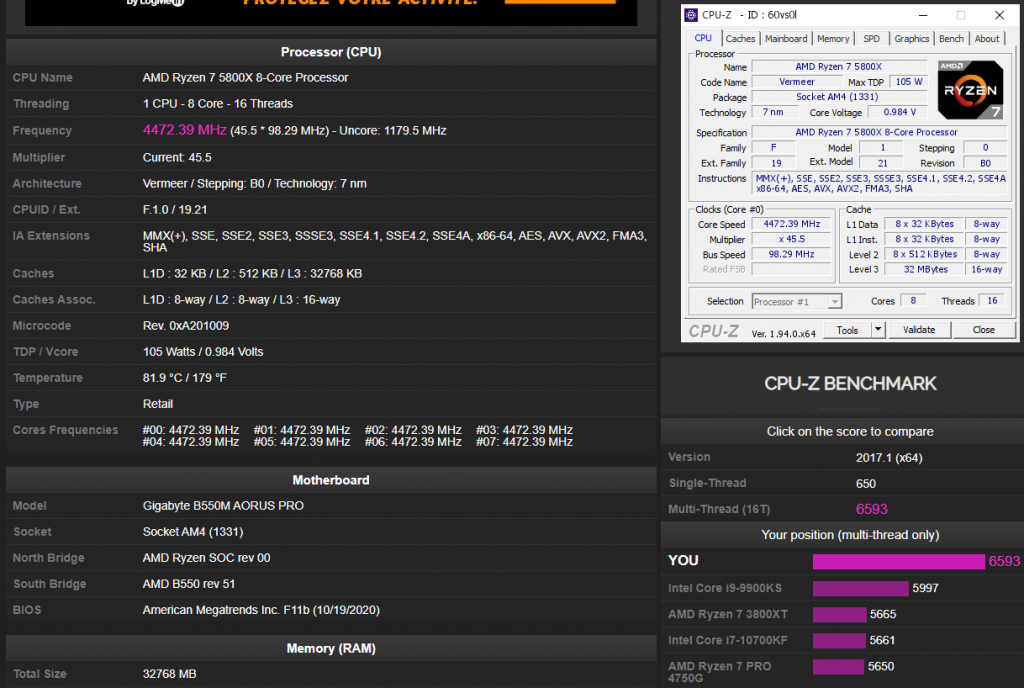
Task: Click the AMD Ryzen 7 logo image
Action: 970,89
